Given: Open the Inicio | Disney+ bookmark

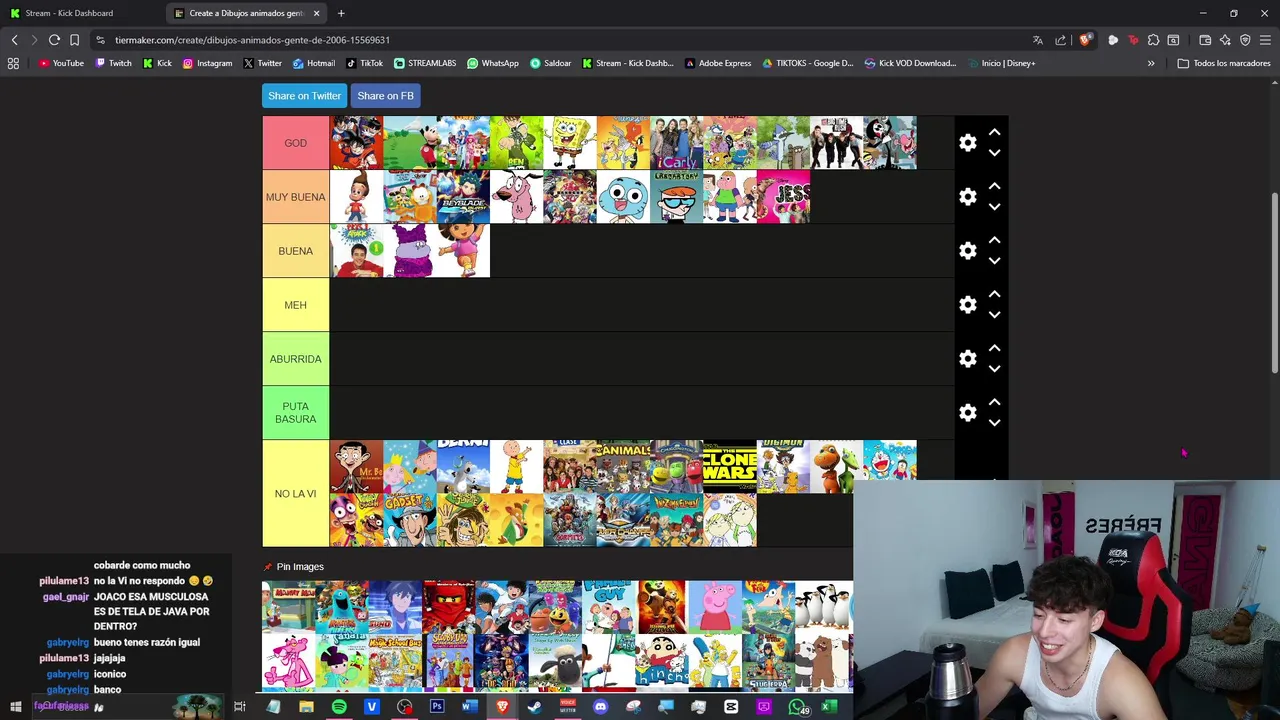Looking at the screenshot, I should tap(1002, 63).
